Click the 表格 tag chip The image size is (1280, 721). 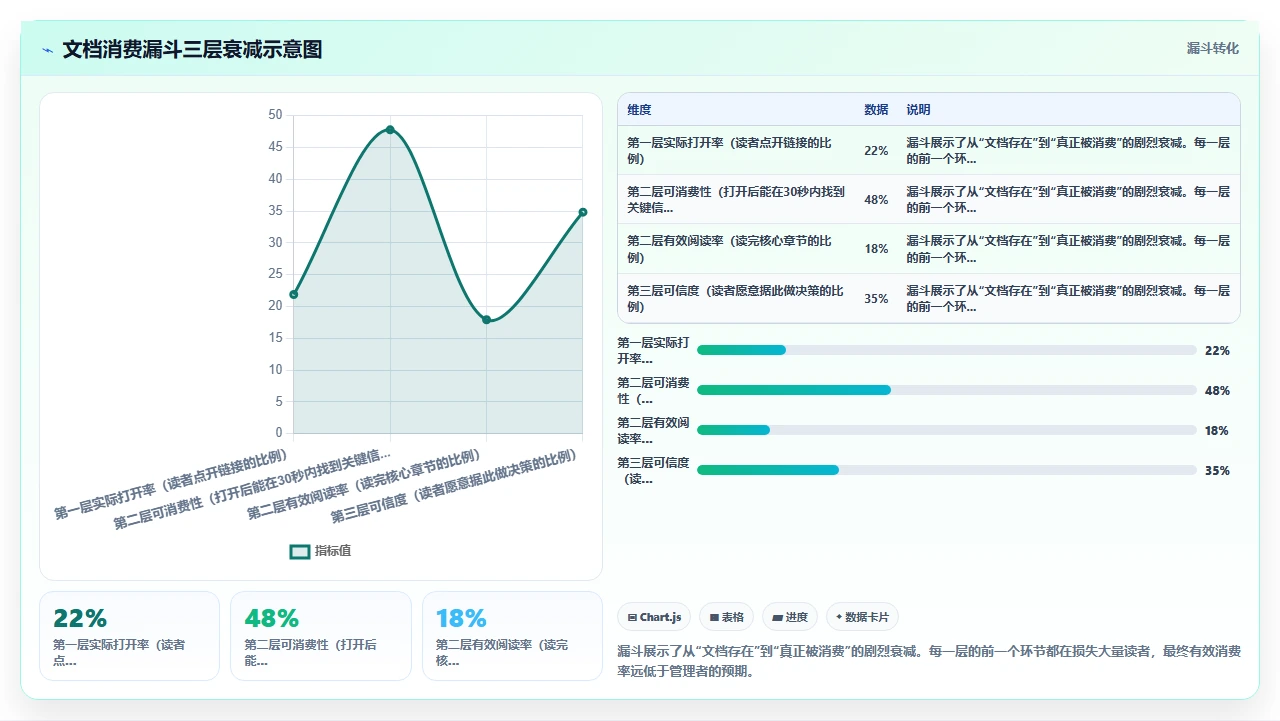coord(727,617)
